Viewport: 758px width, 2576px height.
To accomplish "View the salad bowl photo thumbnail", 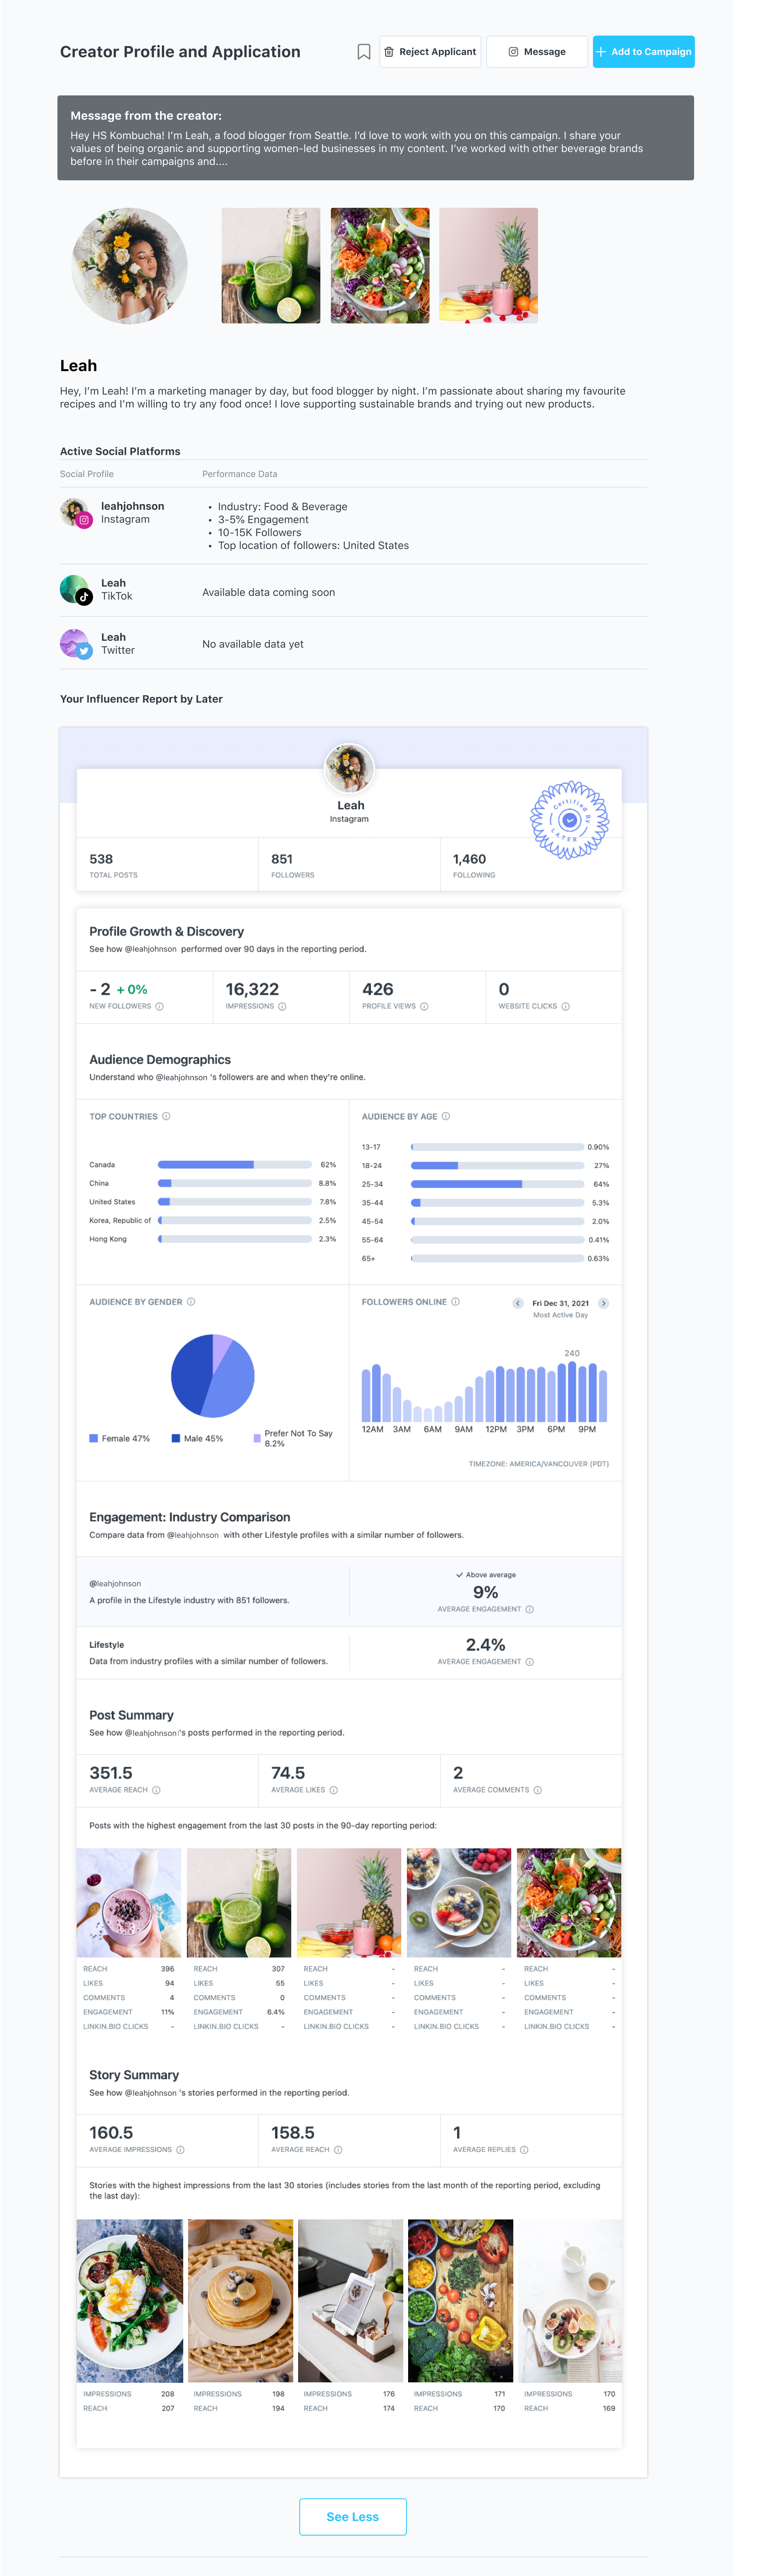I will click(380, 266).
